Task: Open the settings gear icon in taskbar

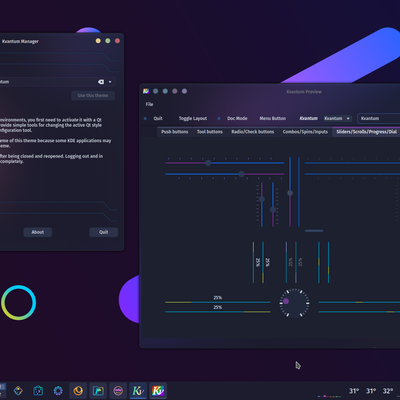Action: 58,390
